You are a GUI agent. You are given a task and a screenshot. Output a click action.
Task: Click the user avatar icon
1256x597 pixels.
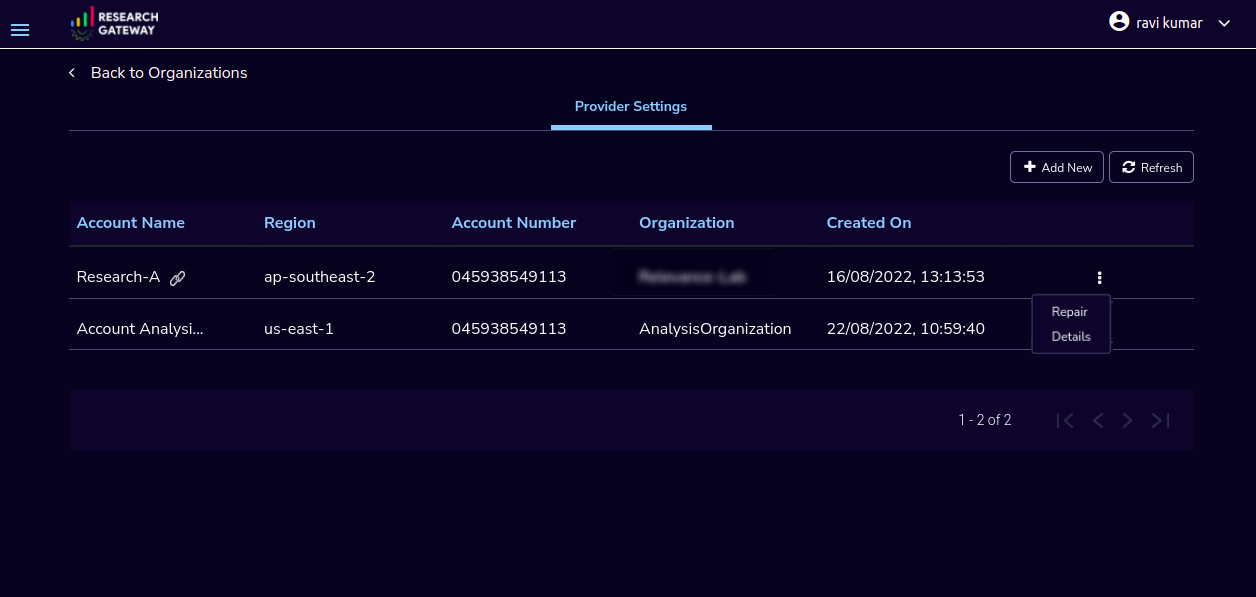pos(1119,21)
